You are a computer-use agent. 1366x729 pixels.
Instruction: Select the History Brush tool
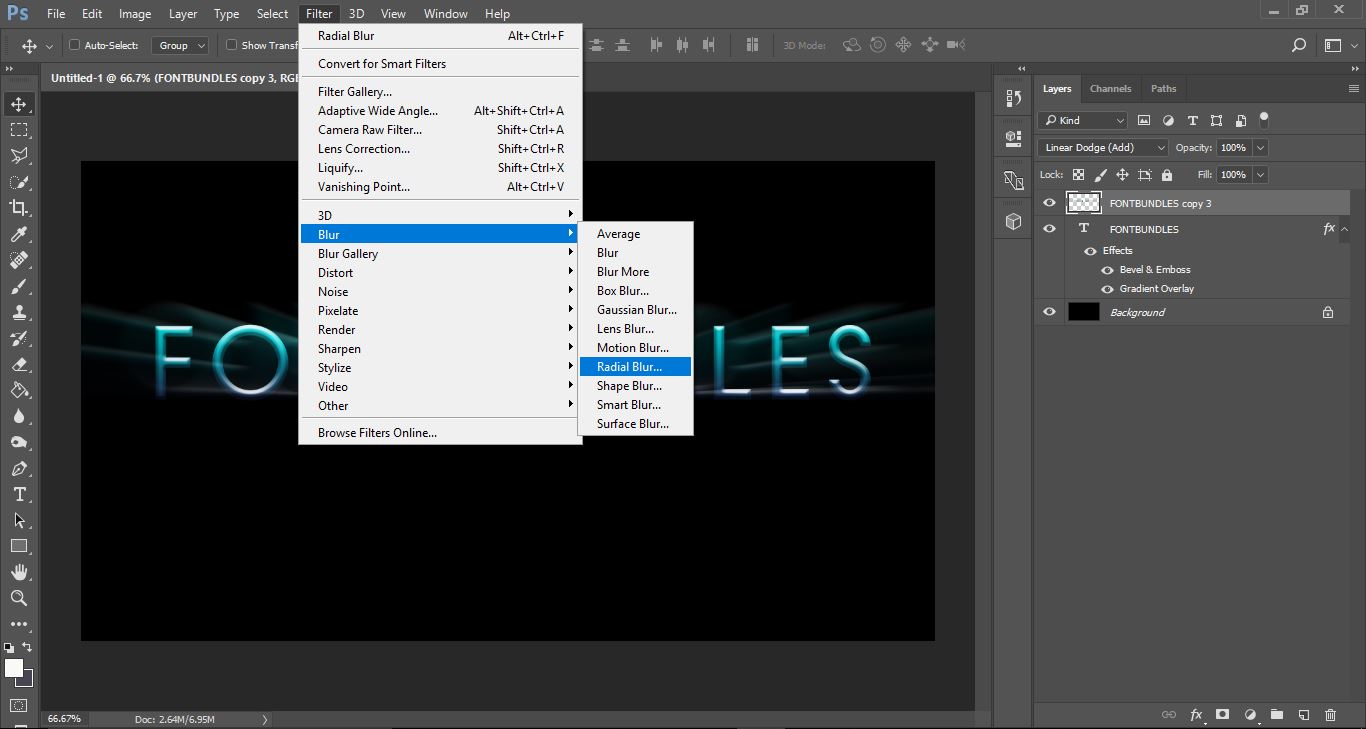pos(18,338)
